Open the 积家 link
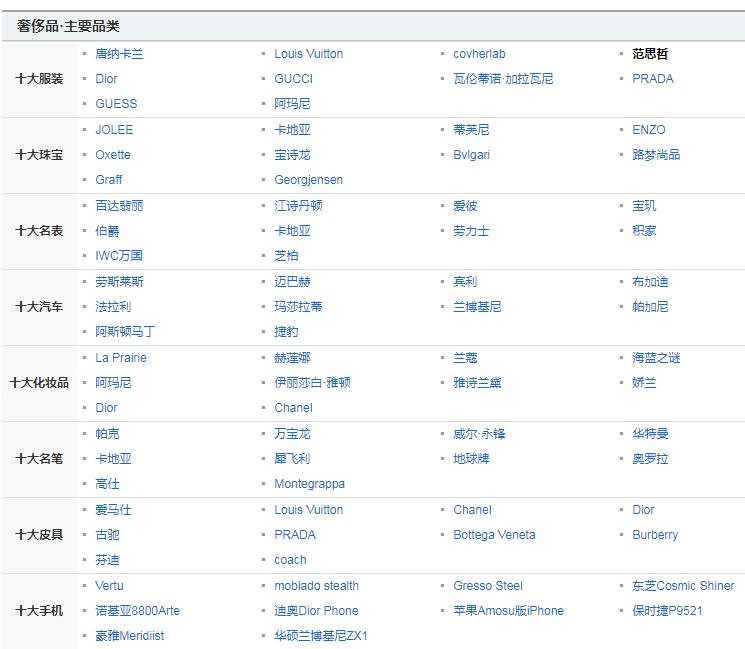 [644, 231]
